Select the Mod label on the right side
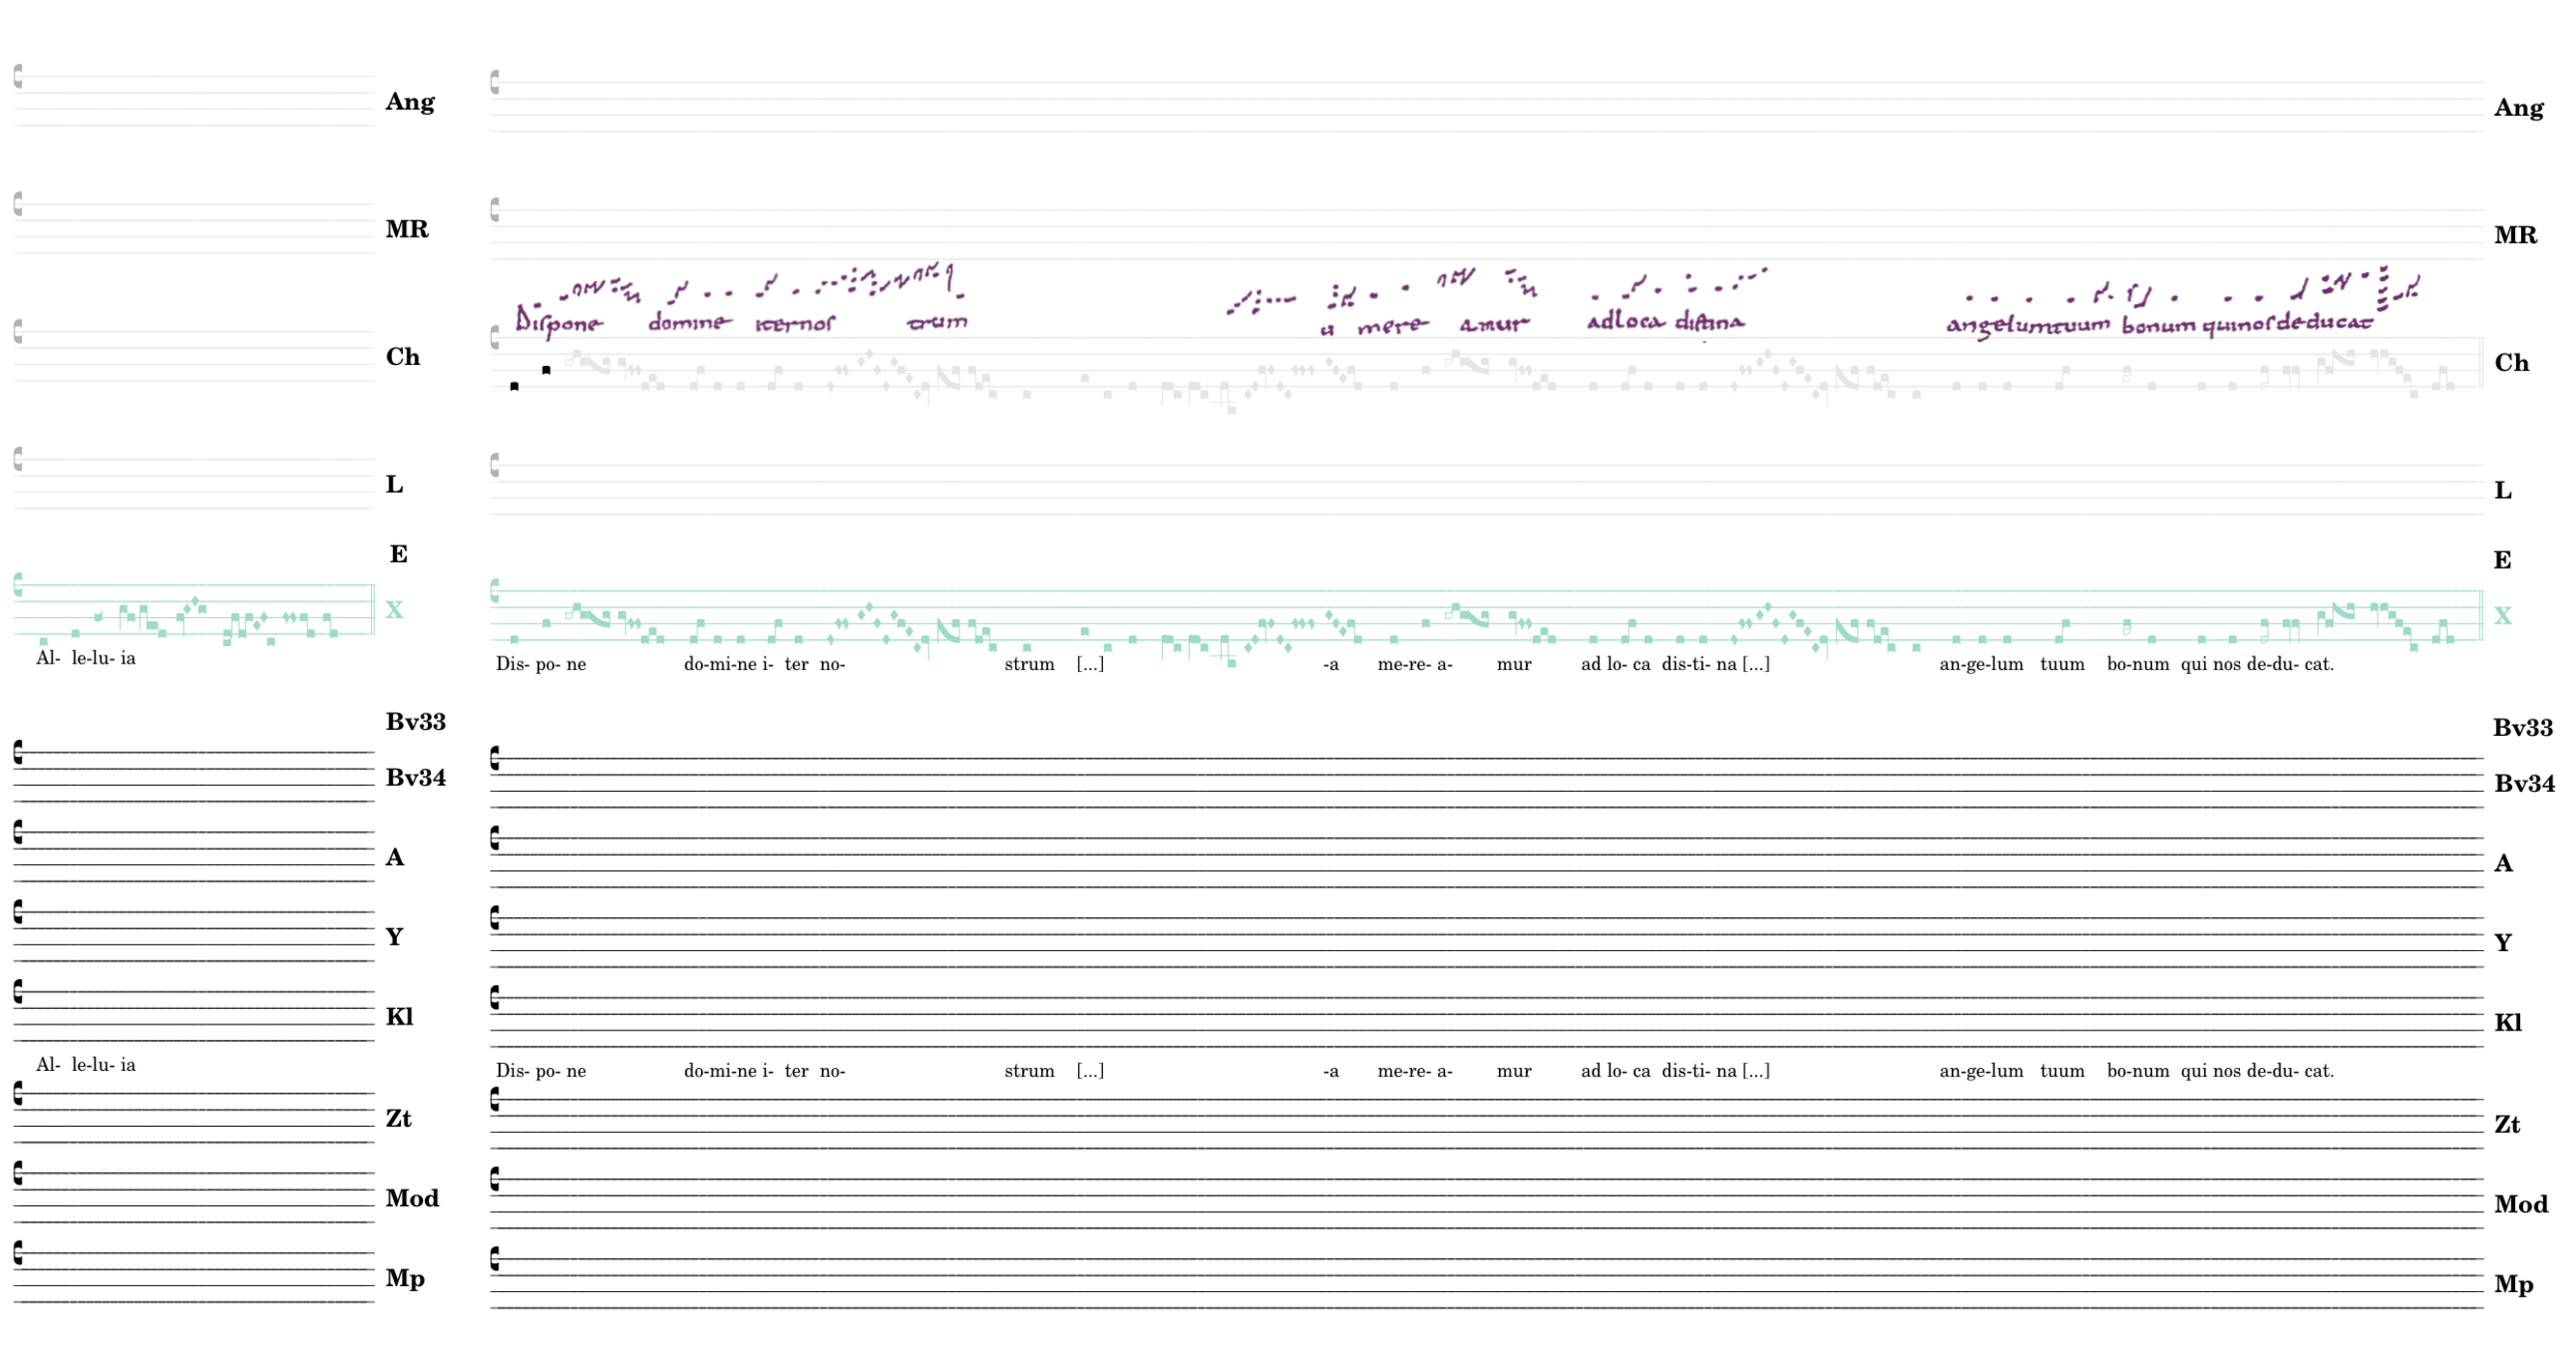Image resolution: width=2576 pixels, height=1348 pixels. point(2520,1205)
